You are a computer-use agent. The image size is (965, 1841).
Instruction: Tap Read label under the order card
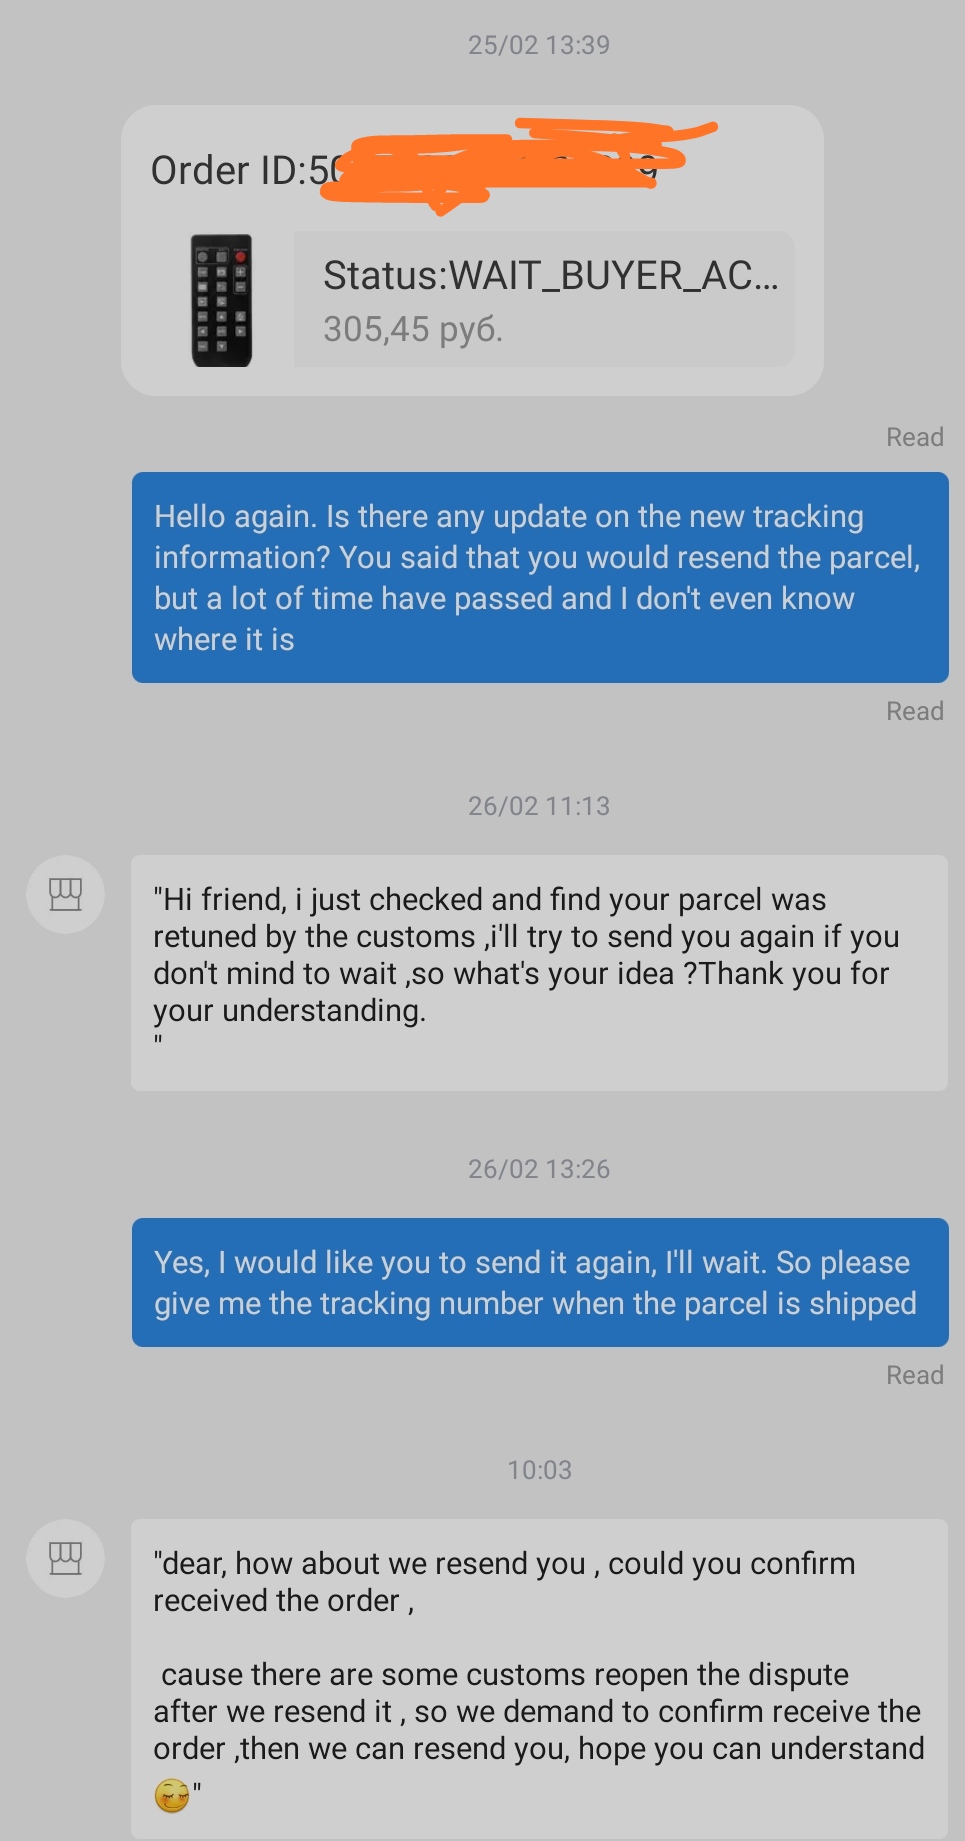[x=915, y=437]
